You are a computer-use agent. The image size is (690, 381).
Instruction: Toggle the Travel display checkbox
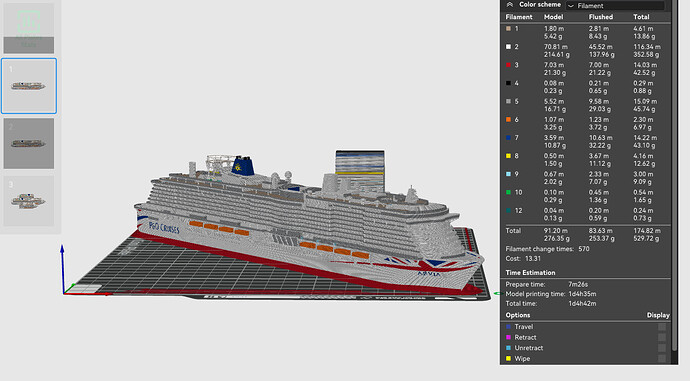661,327
